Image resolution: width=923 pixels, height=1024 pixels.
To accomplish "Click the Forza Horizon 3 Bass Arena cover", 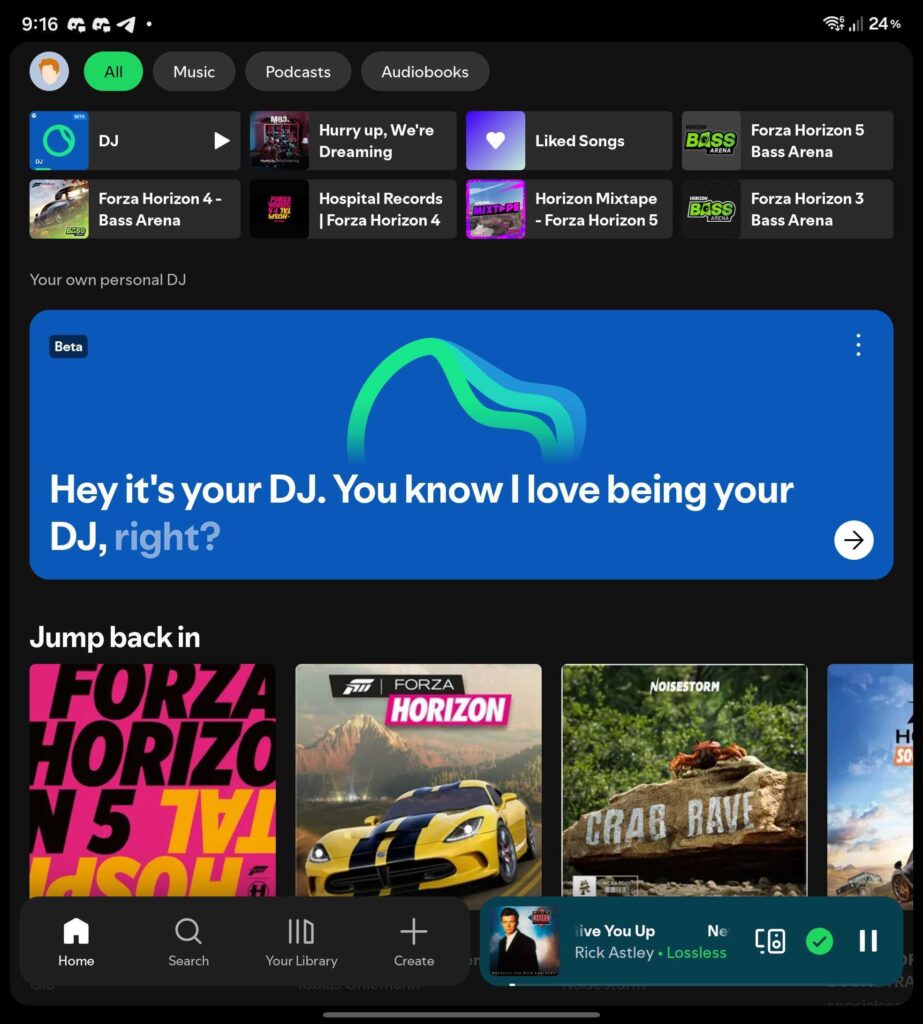I will pyautogui.click(x=711, y=209).
